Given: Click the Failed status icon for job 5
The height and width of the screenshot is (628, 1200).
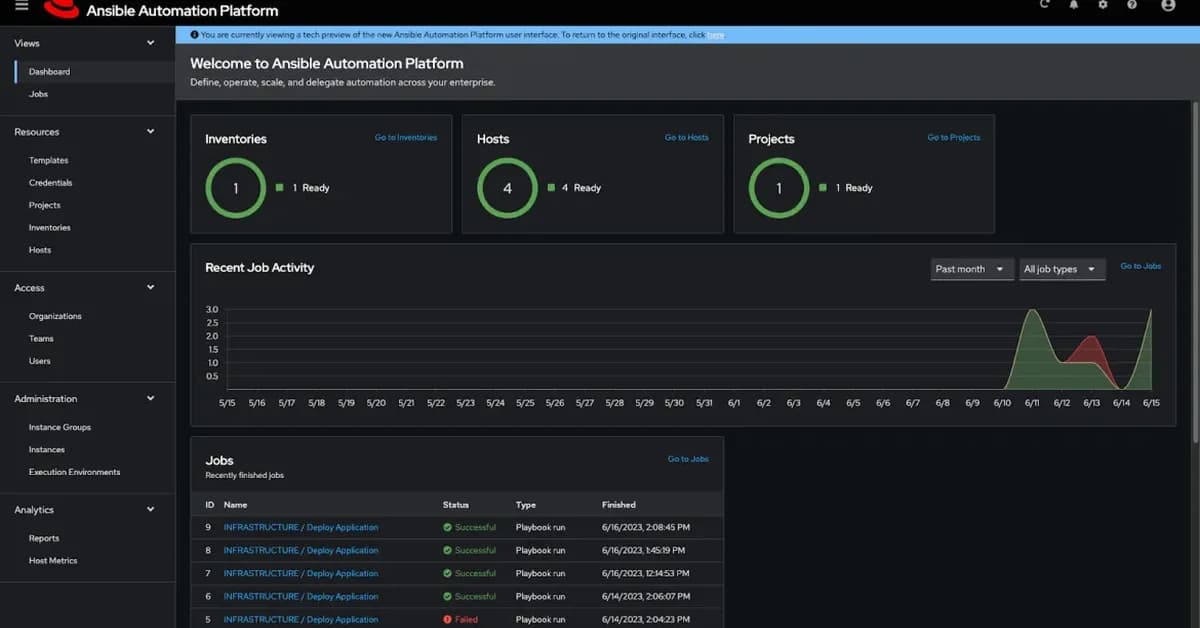Looking at the screenshot, I should coord(448,619).
